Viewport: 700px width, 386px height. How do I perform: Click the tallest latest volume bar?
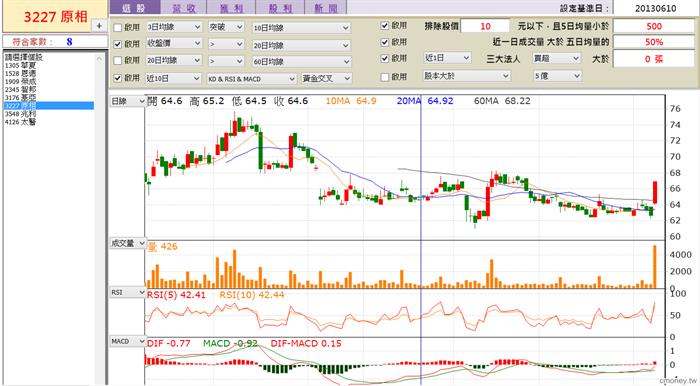point(655,266)
